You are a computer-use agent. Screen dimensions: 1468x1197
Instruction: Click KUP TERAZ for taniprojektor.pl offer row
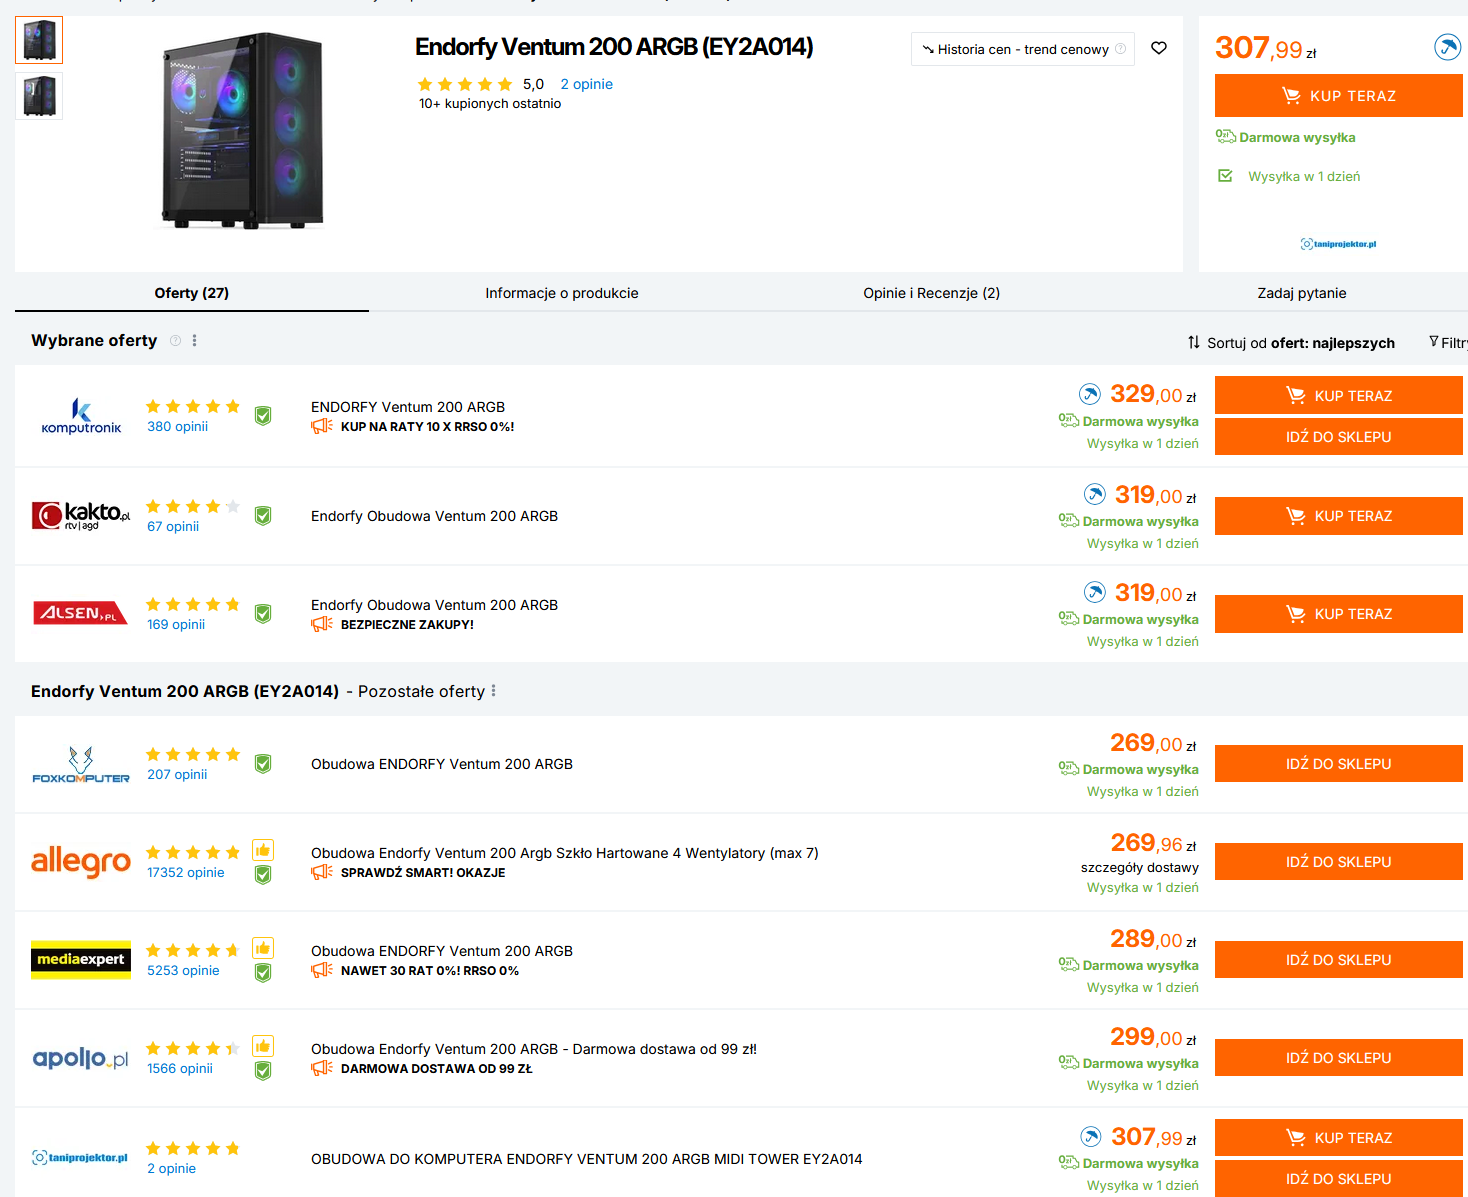pyautogui.click(x=1339, y=1138)
